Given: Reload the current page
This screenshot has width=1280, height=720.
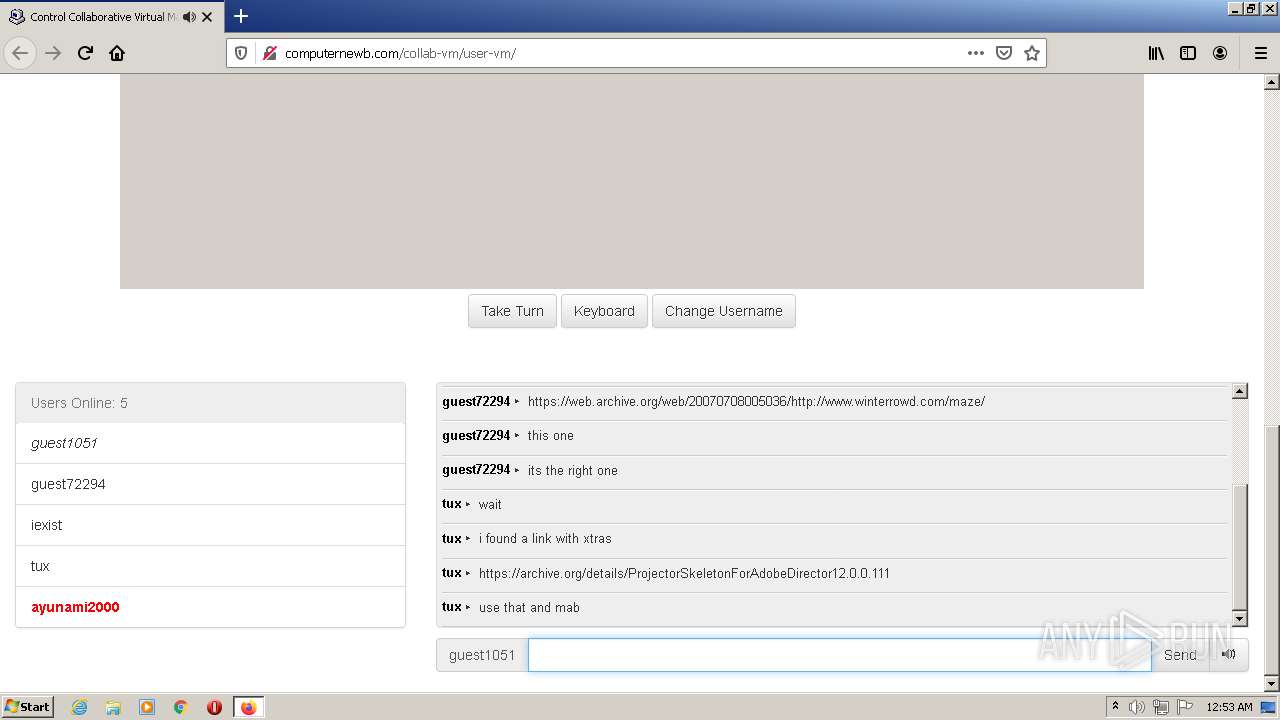Looking at the screenshot, I should click(x=85, y=53).
